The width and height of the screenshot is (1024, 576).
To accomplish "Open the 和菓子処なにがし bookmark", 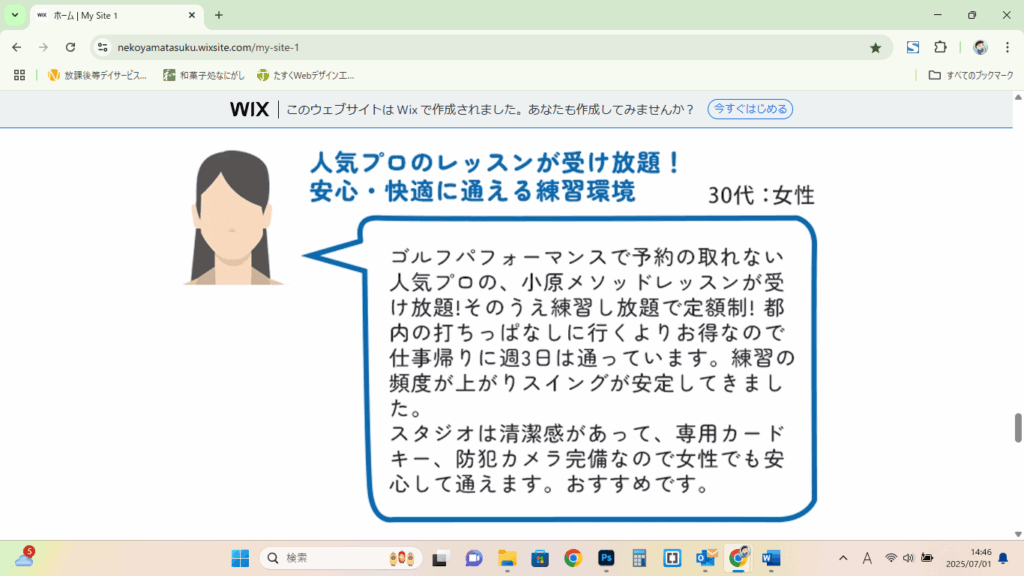I will [204, 75].
